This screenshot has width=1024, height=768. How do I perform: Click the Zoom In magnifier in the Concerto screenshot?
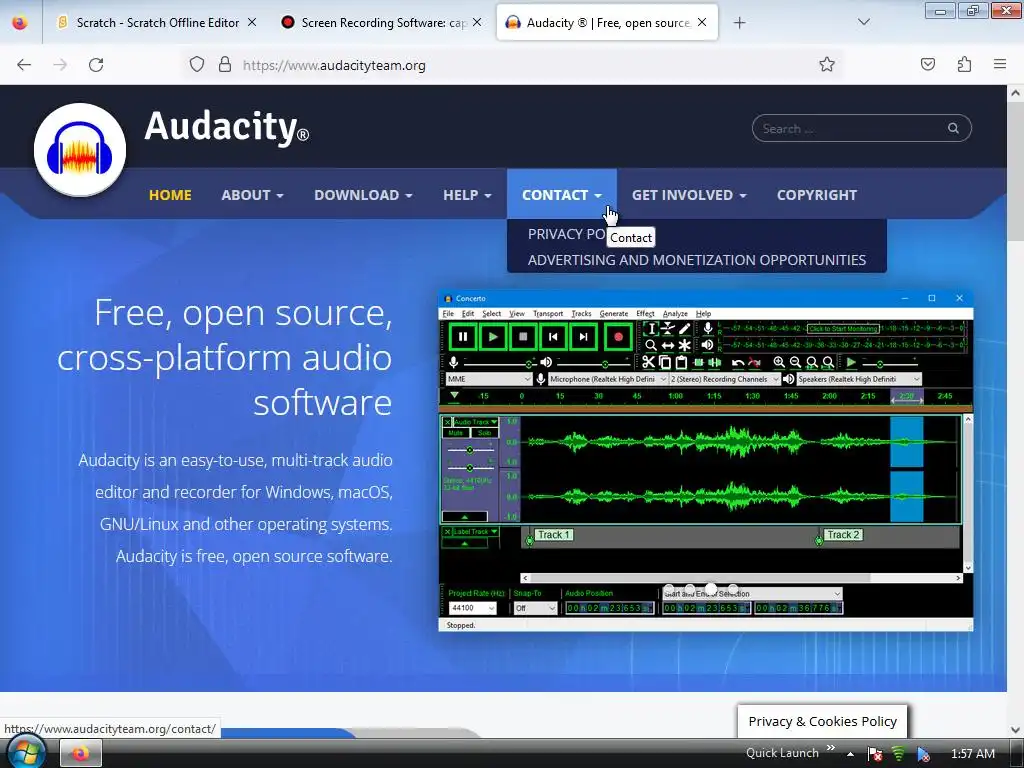778,362
